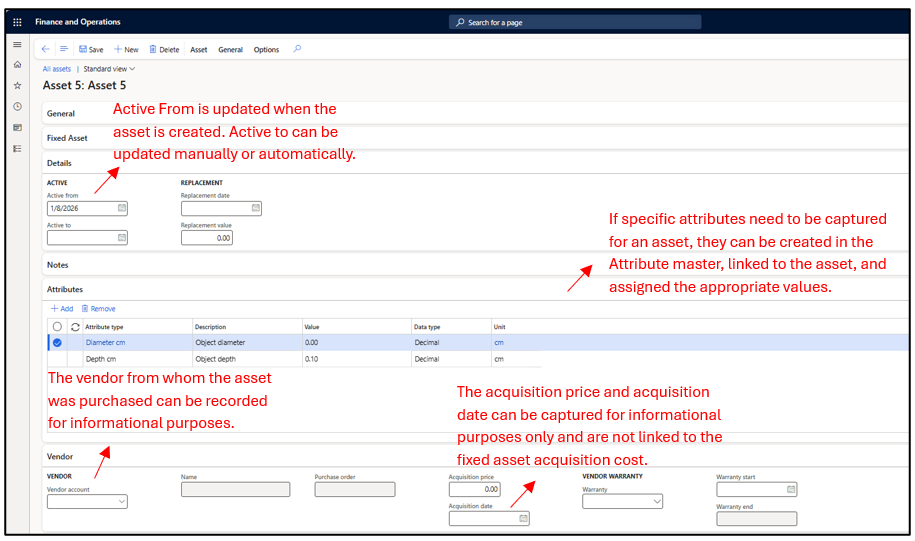The width and height of the screenshot is (915, 541).
Task: Open Active to calendar picker
Action: 122,238
